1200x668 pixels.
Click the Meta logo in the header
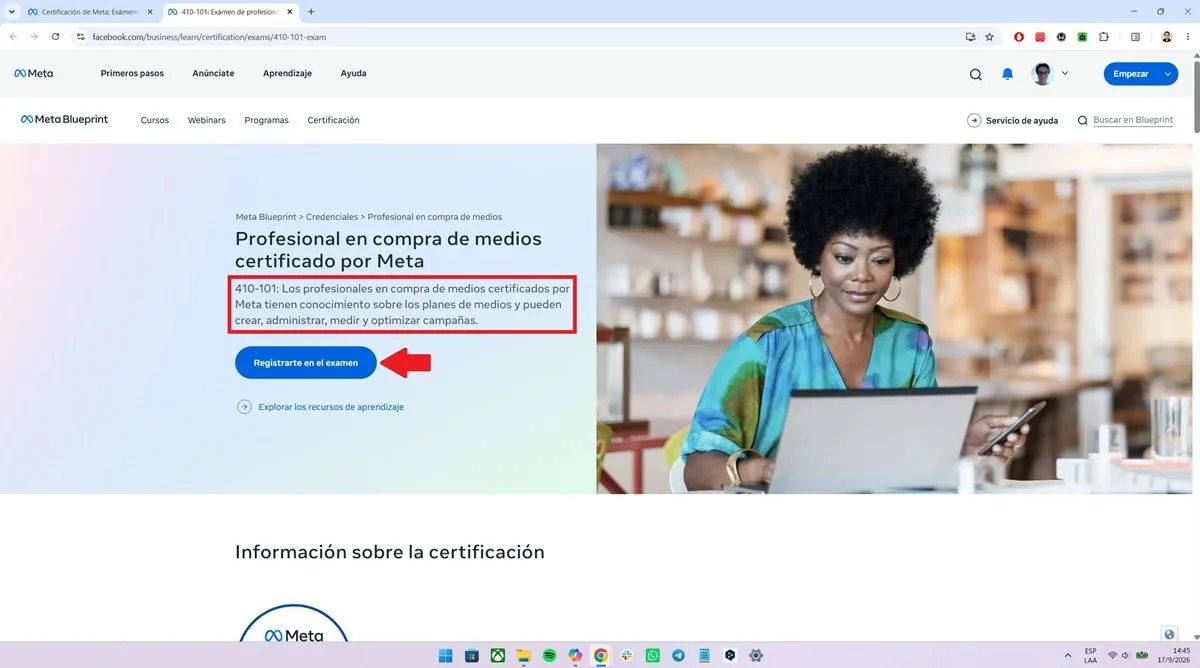click(33, 73)
